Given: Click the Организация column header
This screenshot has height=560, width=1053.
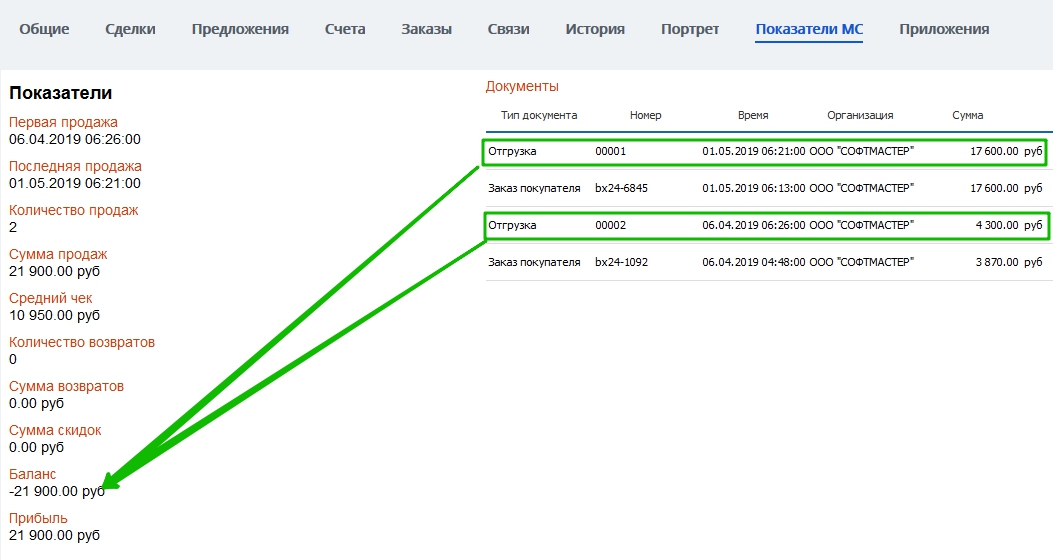Looking at the screenshot, I should tap(860, 115).
